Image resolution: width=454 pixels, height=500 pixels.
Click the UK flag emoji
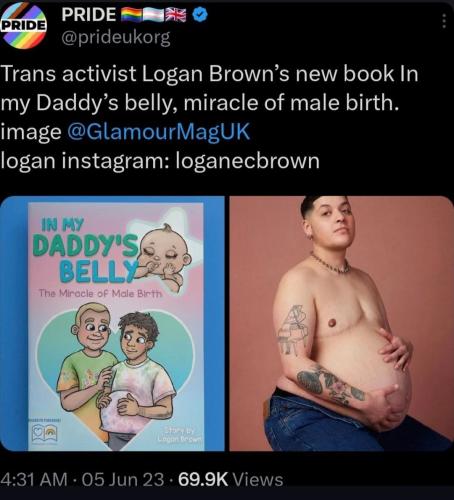point(177,15)
